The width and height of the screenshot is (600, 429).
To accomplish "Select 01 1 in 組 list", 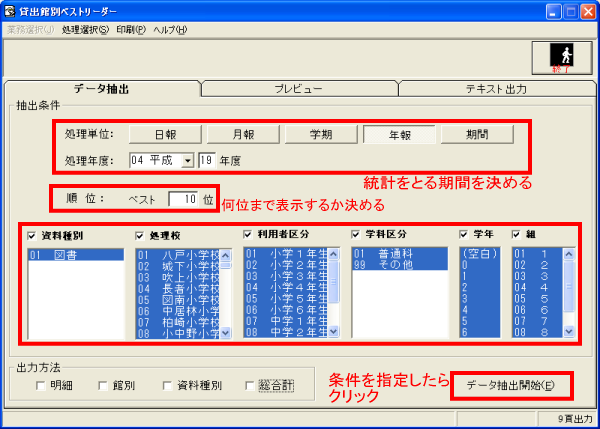I will 538,254.
